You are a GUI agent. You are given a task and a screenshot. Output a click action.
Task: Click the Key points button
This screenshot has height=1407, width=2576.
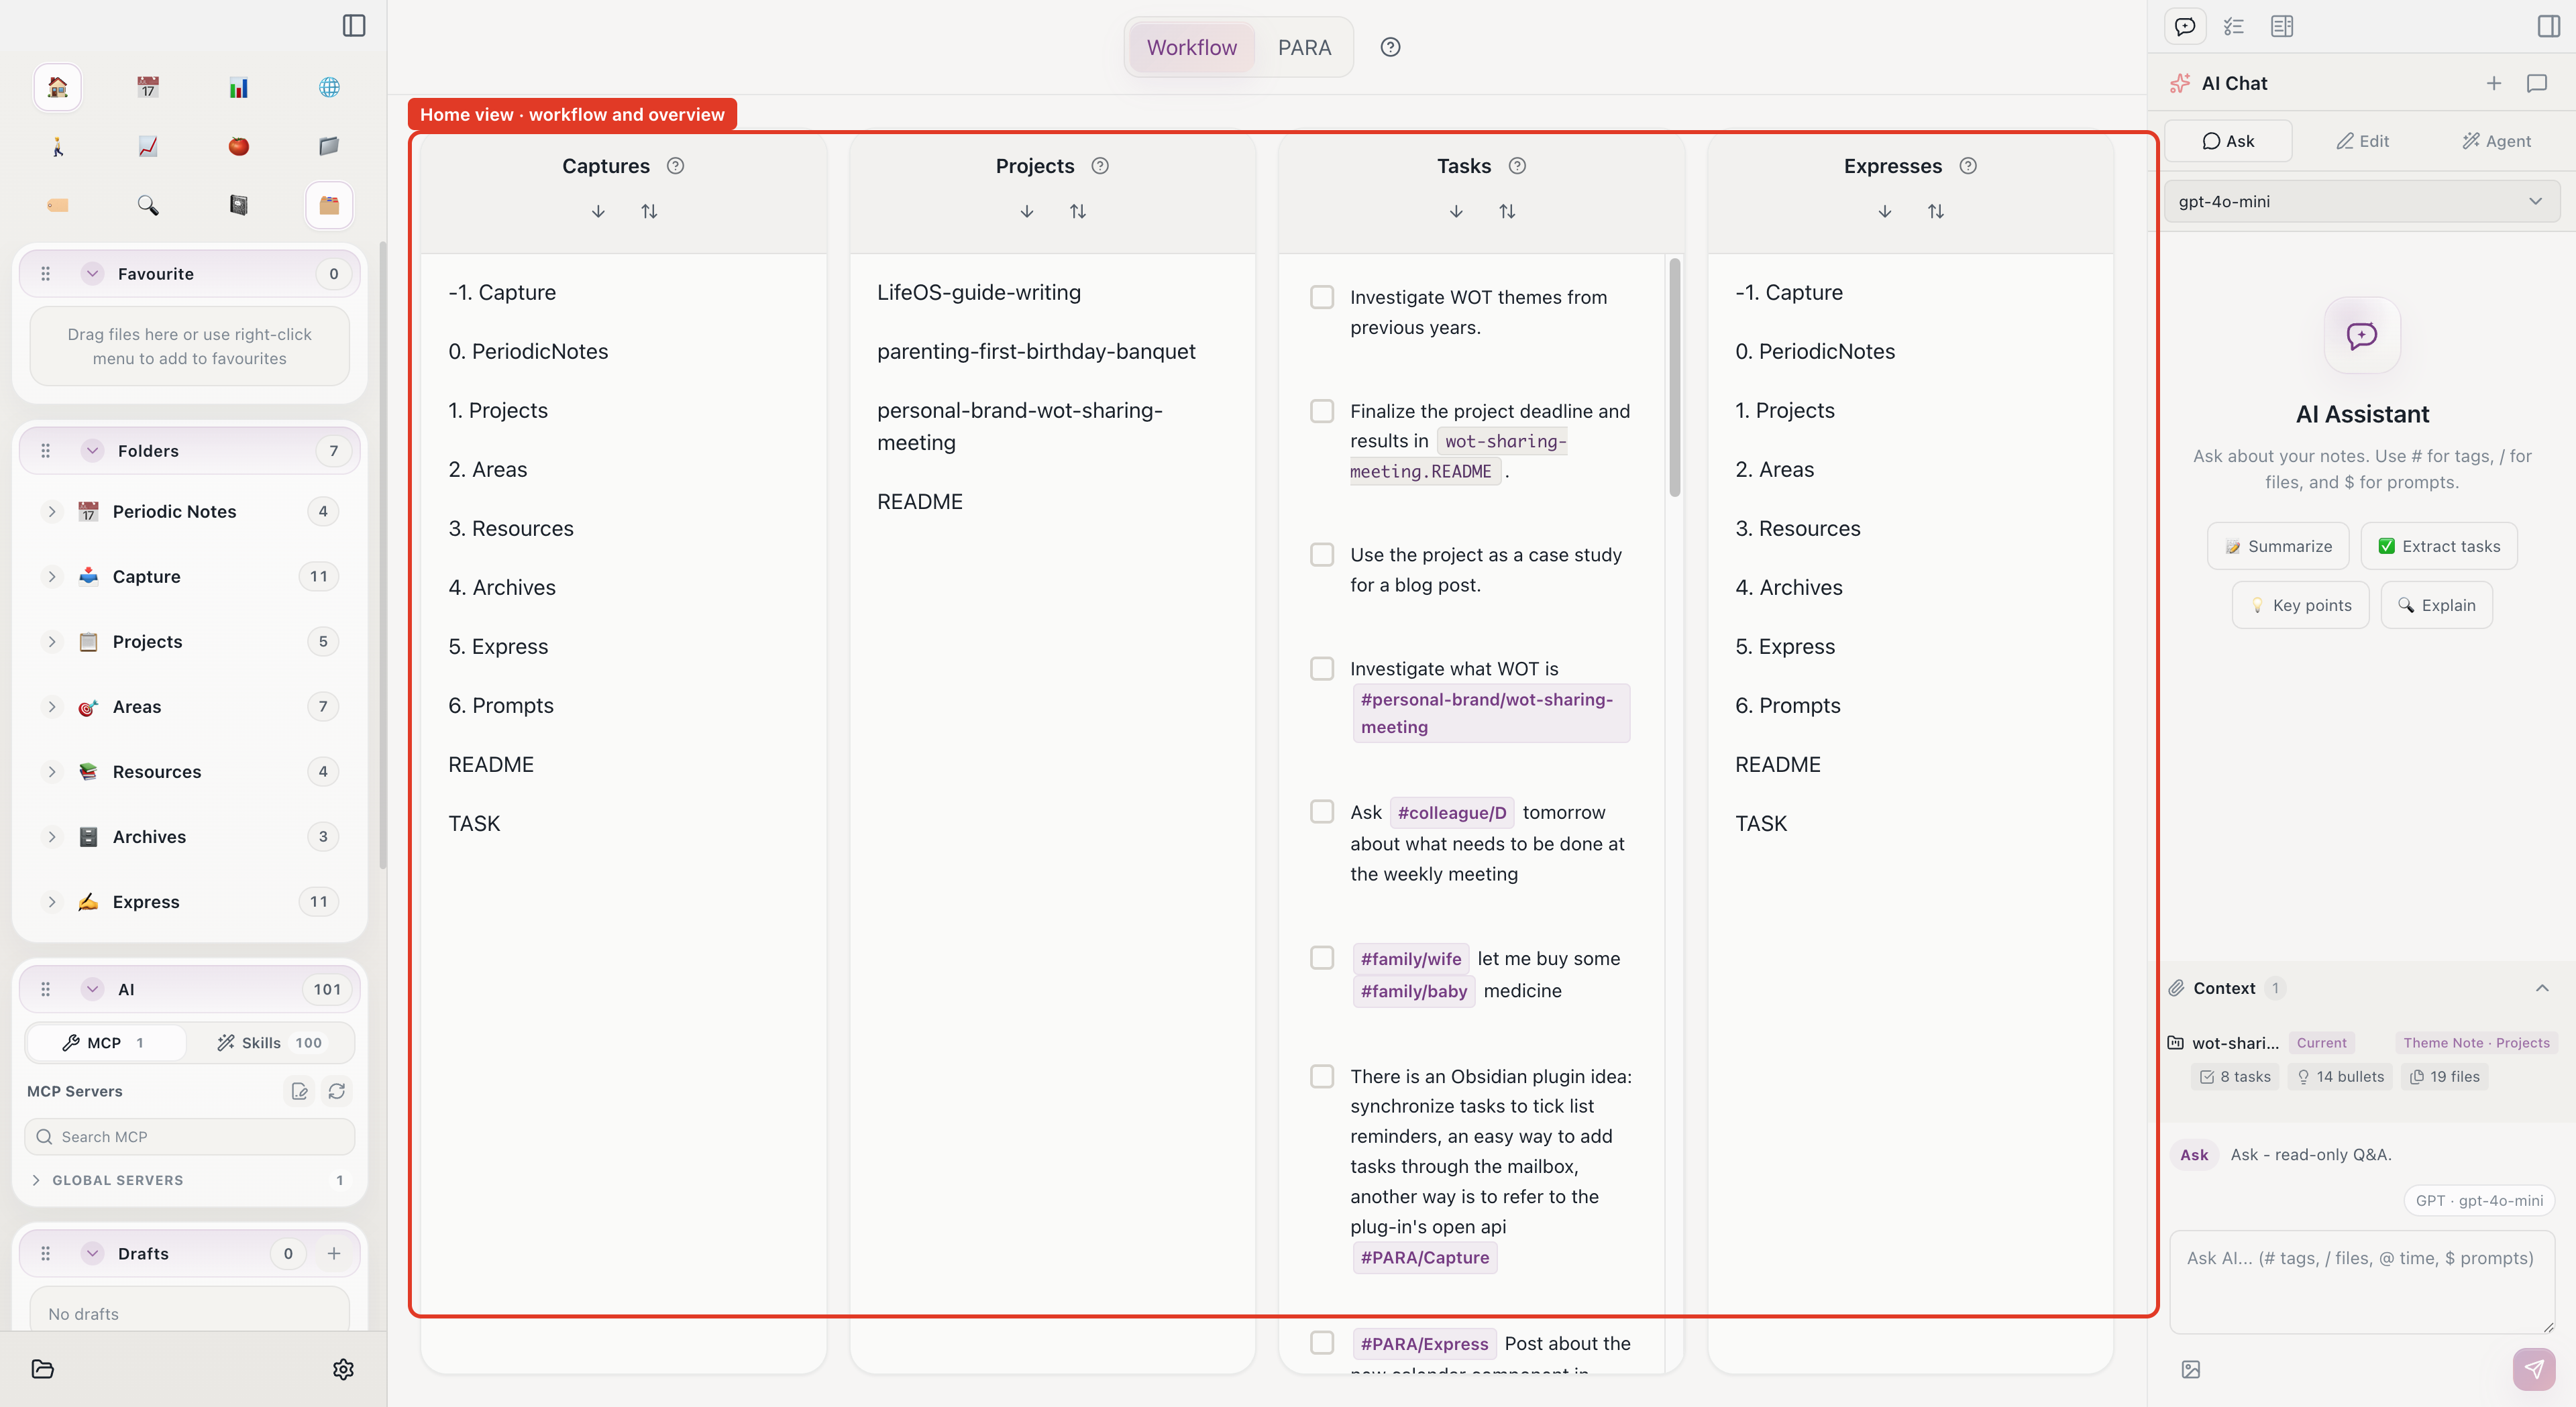[x=2300, y=605]
